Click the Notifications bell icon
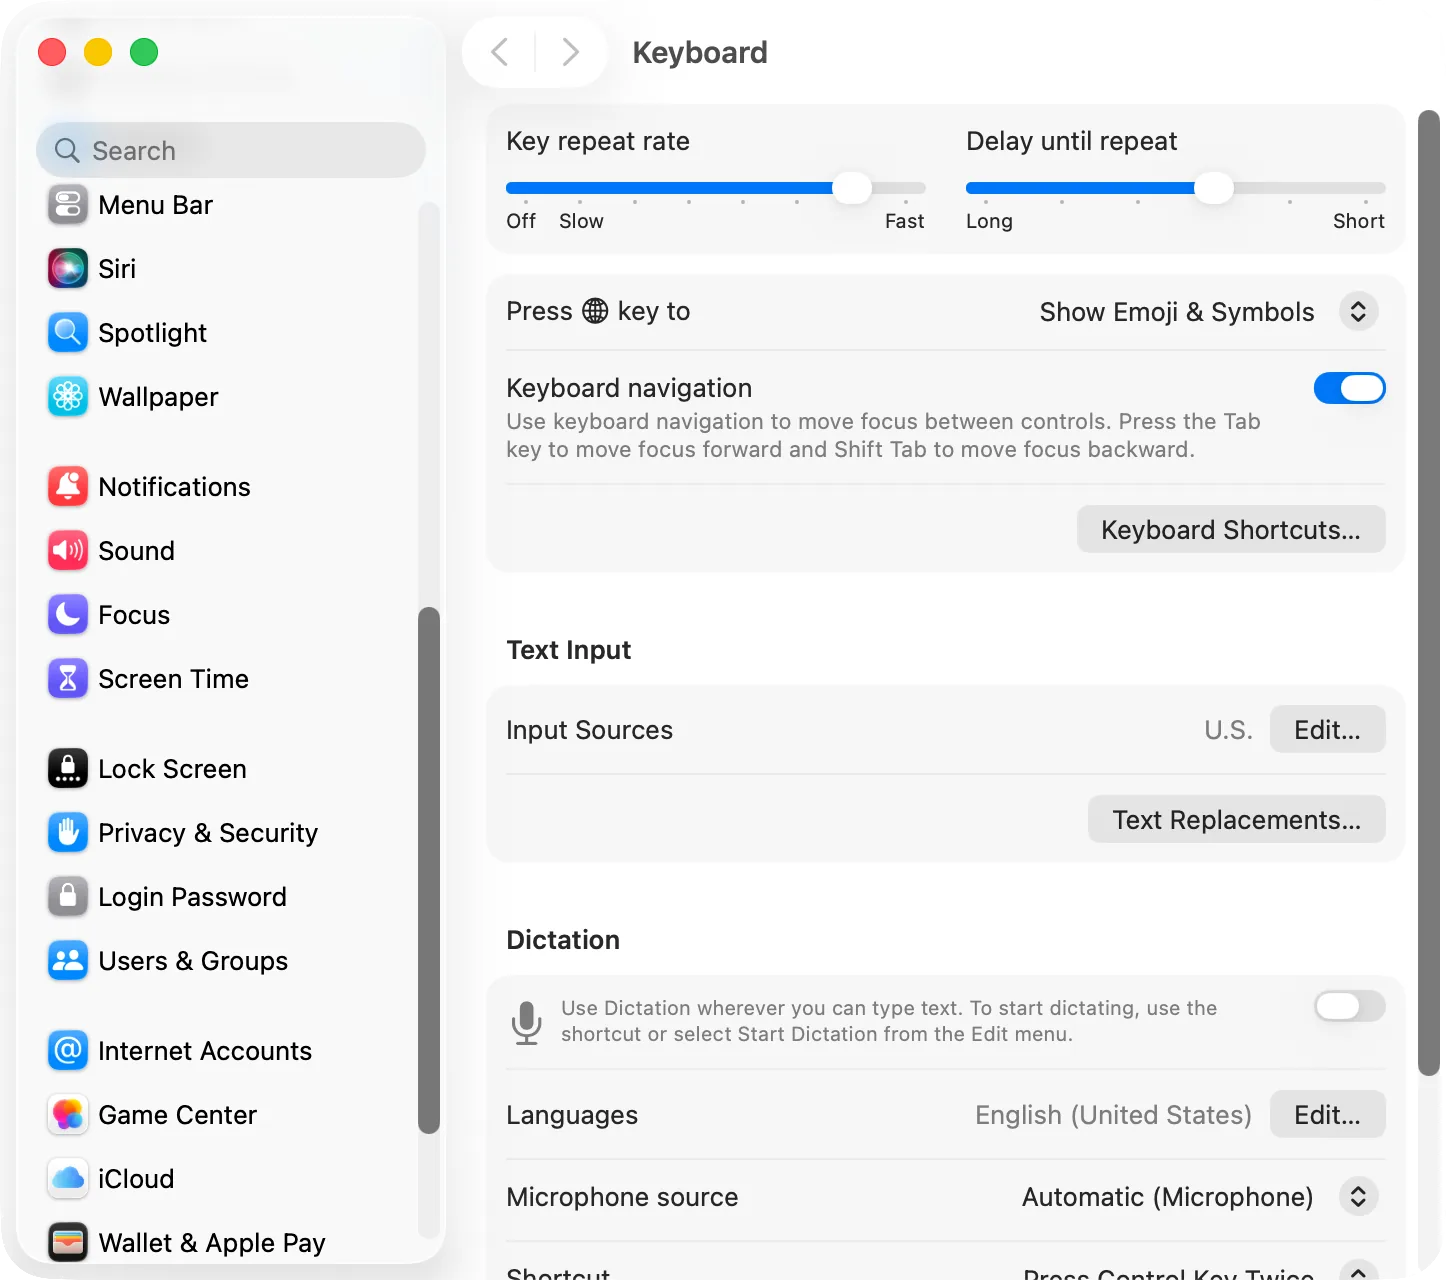1446x1280 pixels. (68, 487)
